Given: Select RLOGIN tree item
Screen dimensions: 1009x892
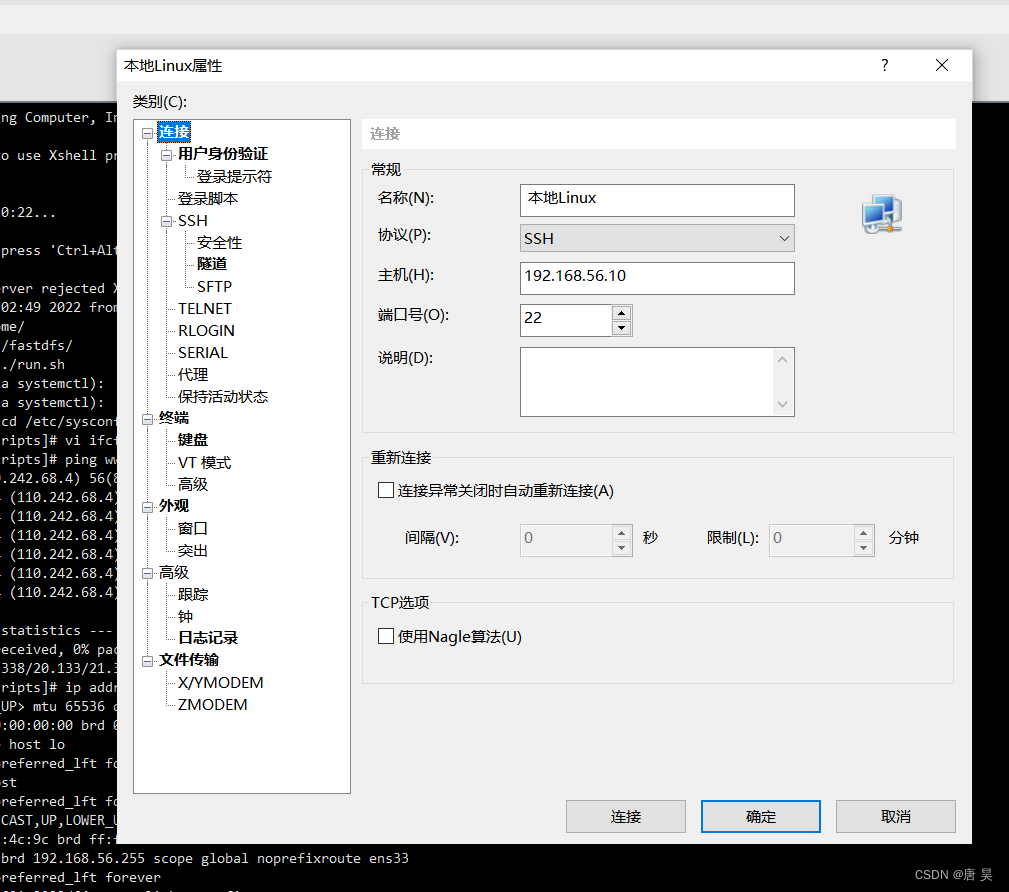Looking at the screenshot, I should click(206, 330).
